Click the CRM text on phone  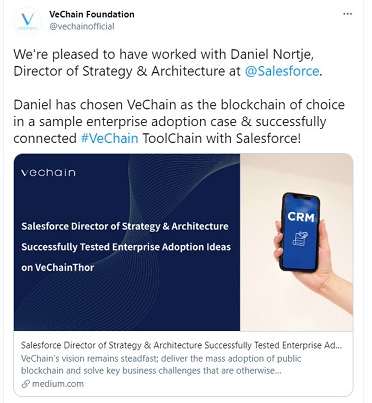[x=301, y=217]
